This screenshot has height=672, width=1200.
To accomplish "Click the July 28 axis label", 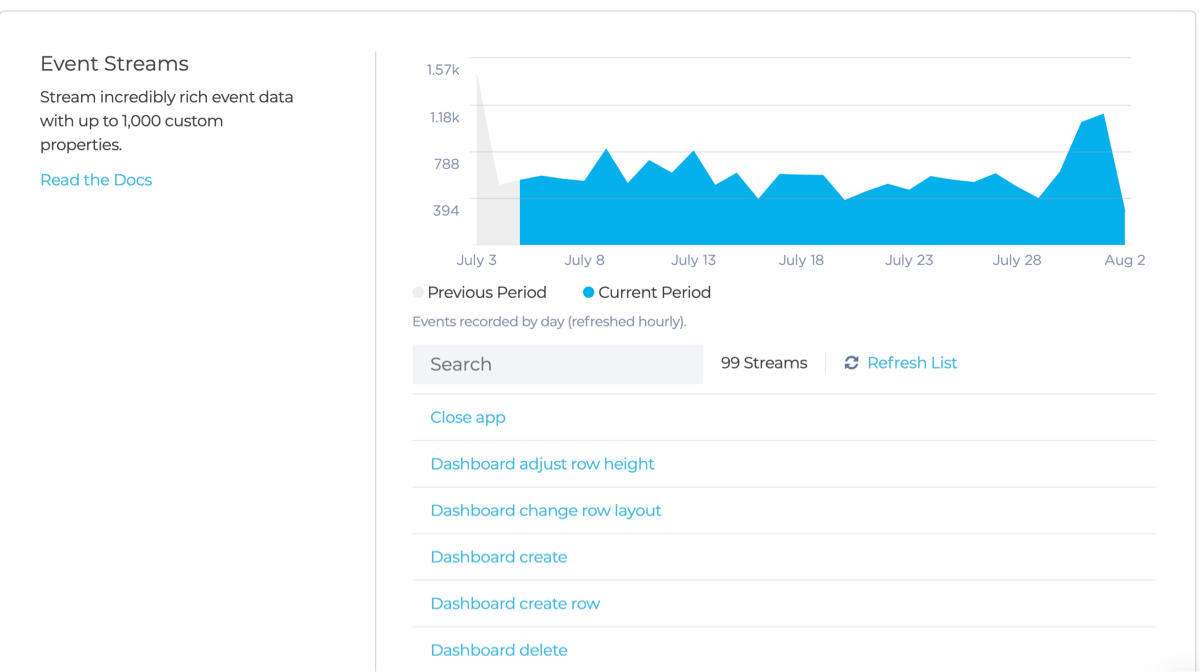I will 1017,260.
